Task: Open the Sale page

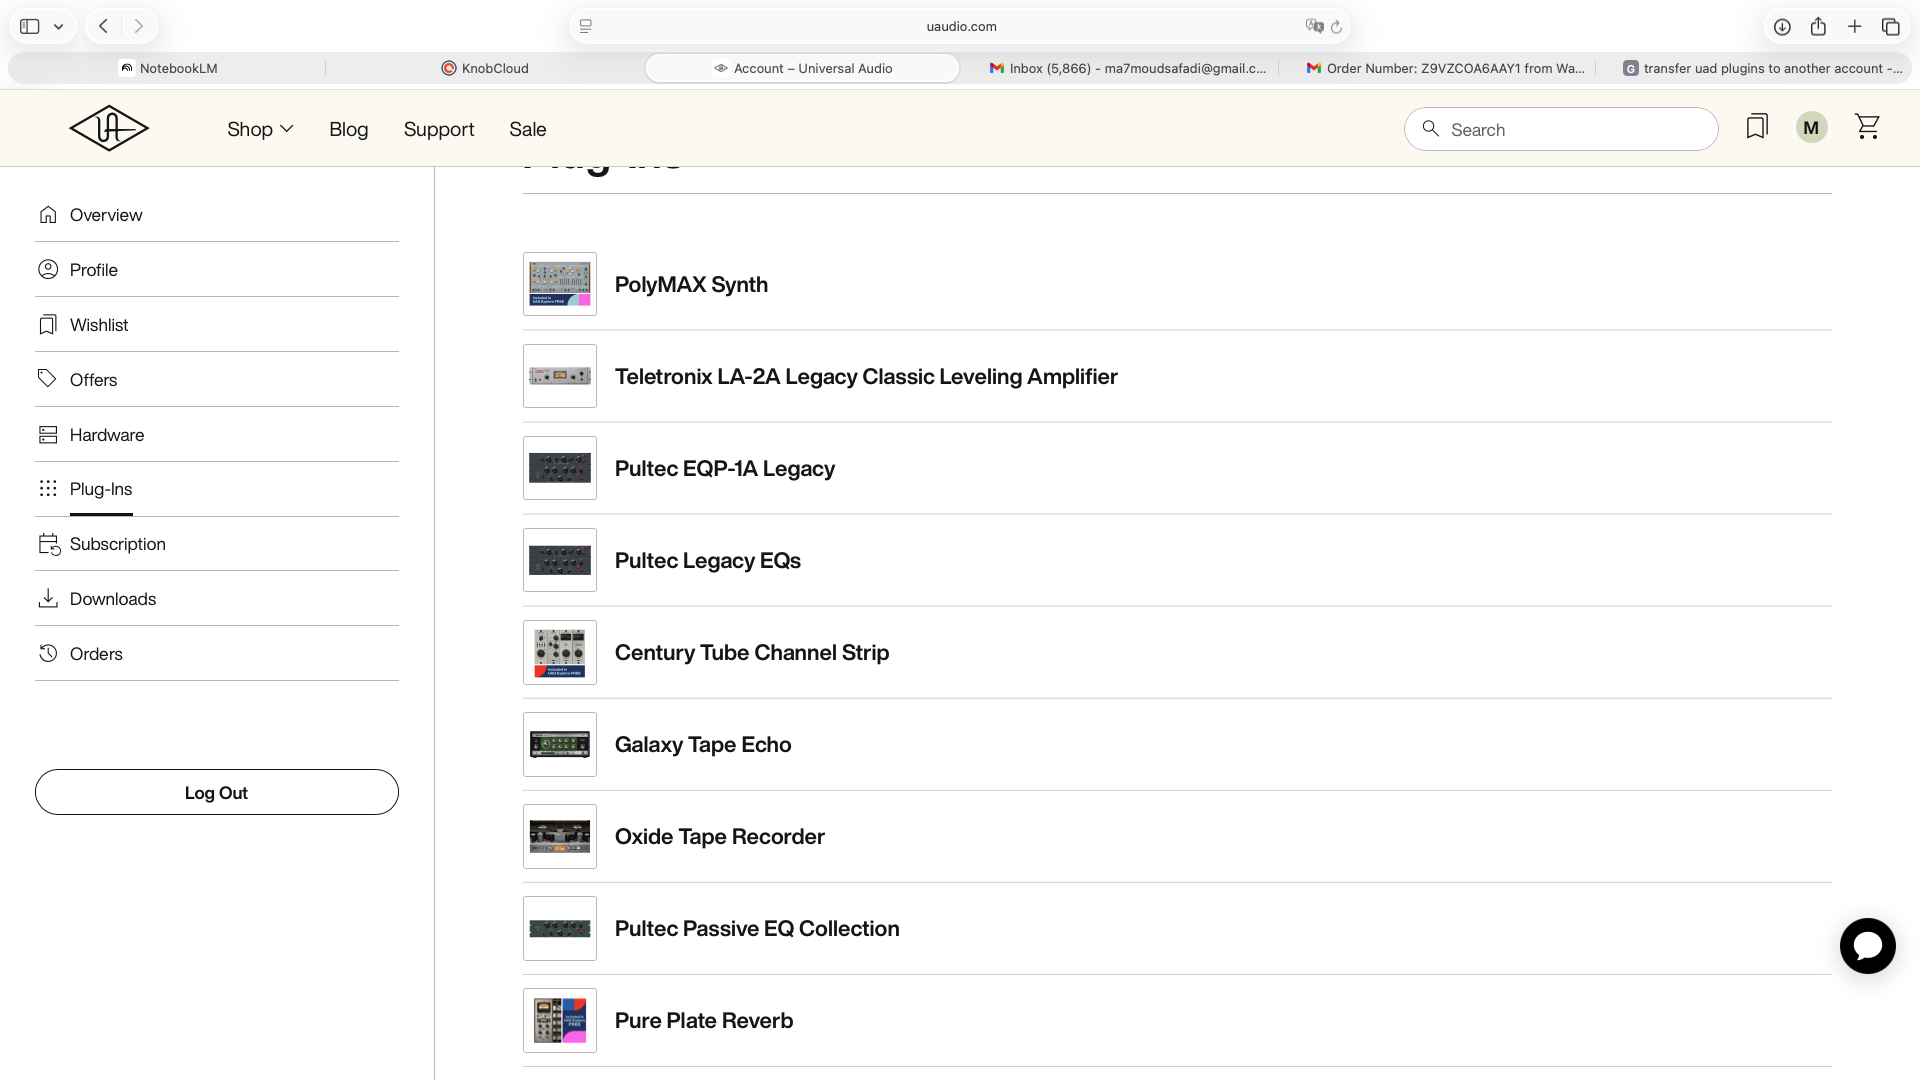Action: (527, 129)
